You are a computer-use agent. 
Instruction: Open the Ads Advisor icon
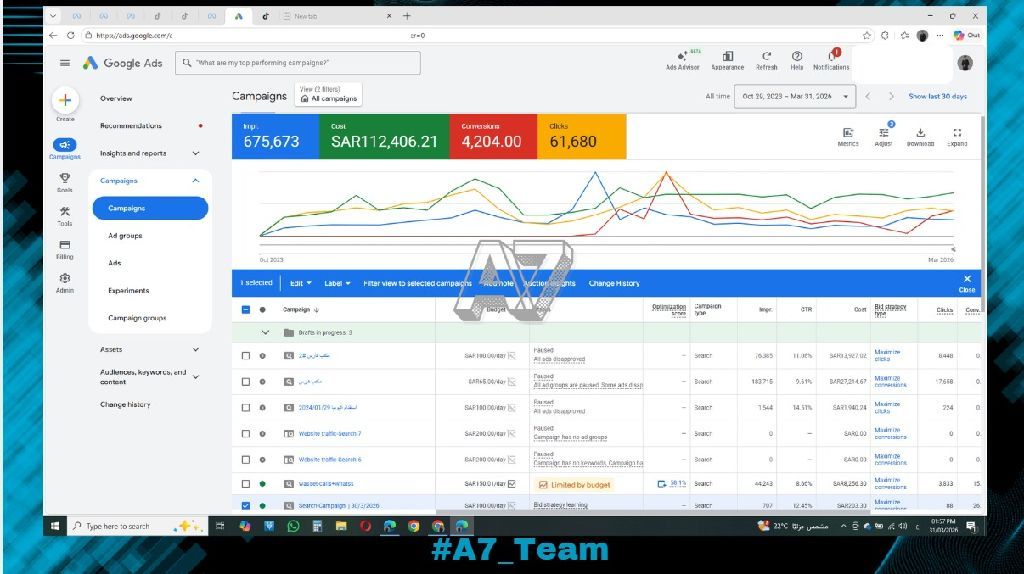click(x=682, y=57)
